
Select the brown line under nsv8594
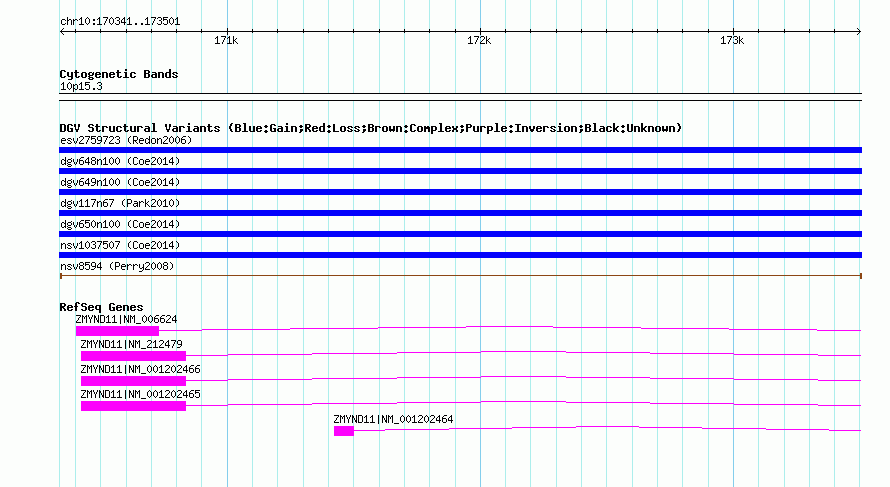[460, 276]
